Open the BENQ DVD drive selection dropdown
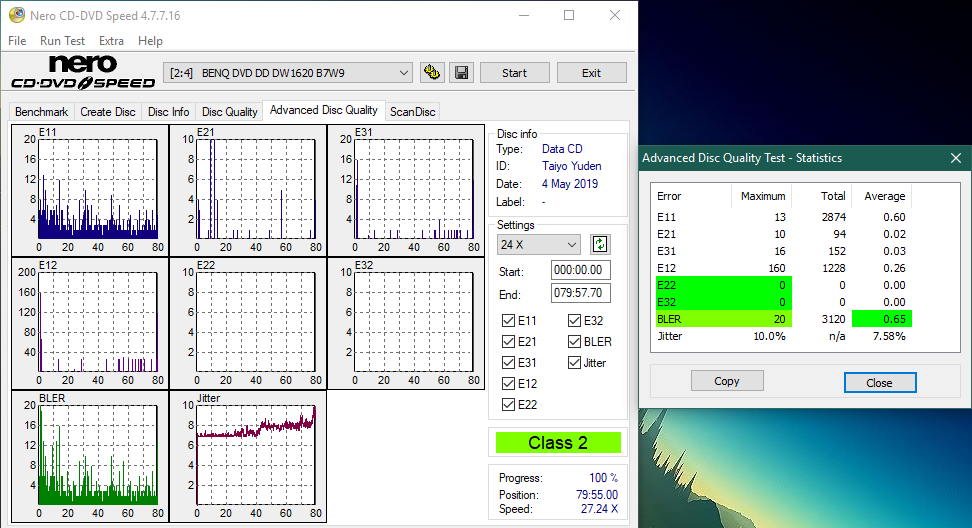972x528 pixels. [x=288, y=73]
